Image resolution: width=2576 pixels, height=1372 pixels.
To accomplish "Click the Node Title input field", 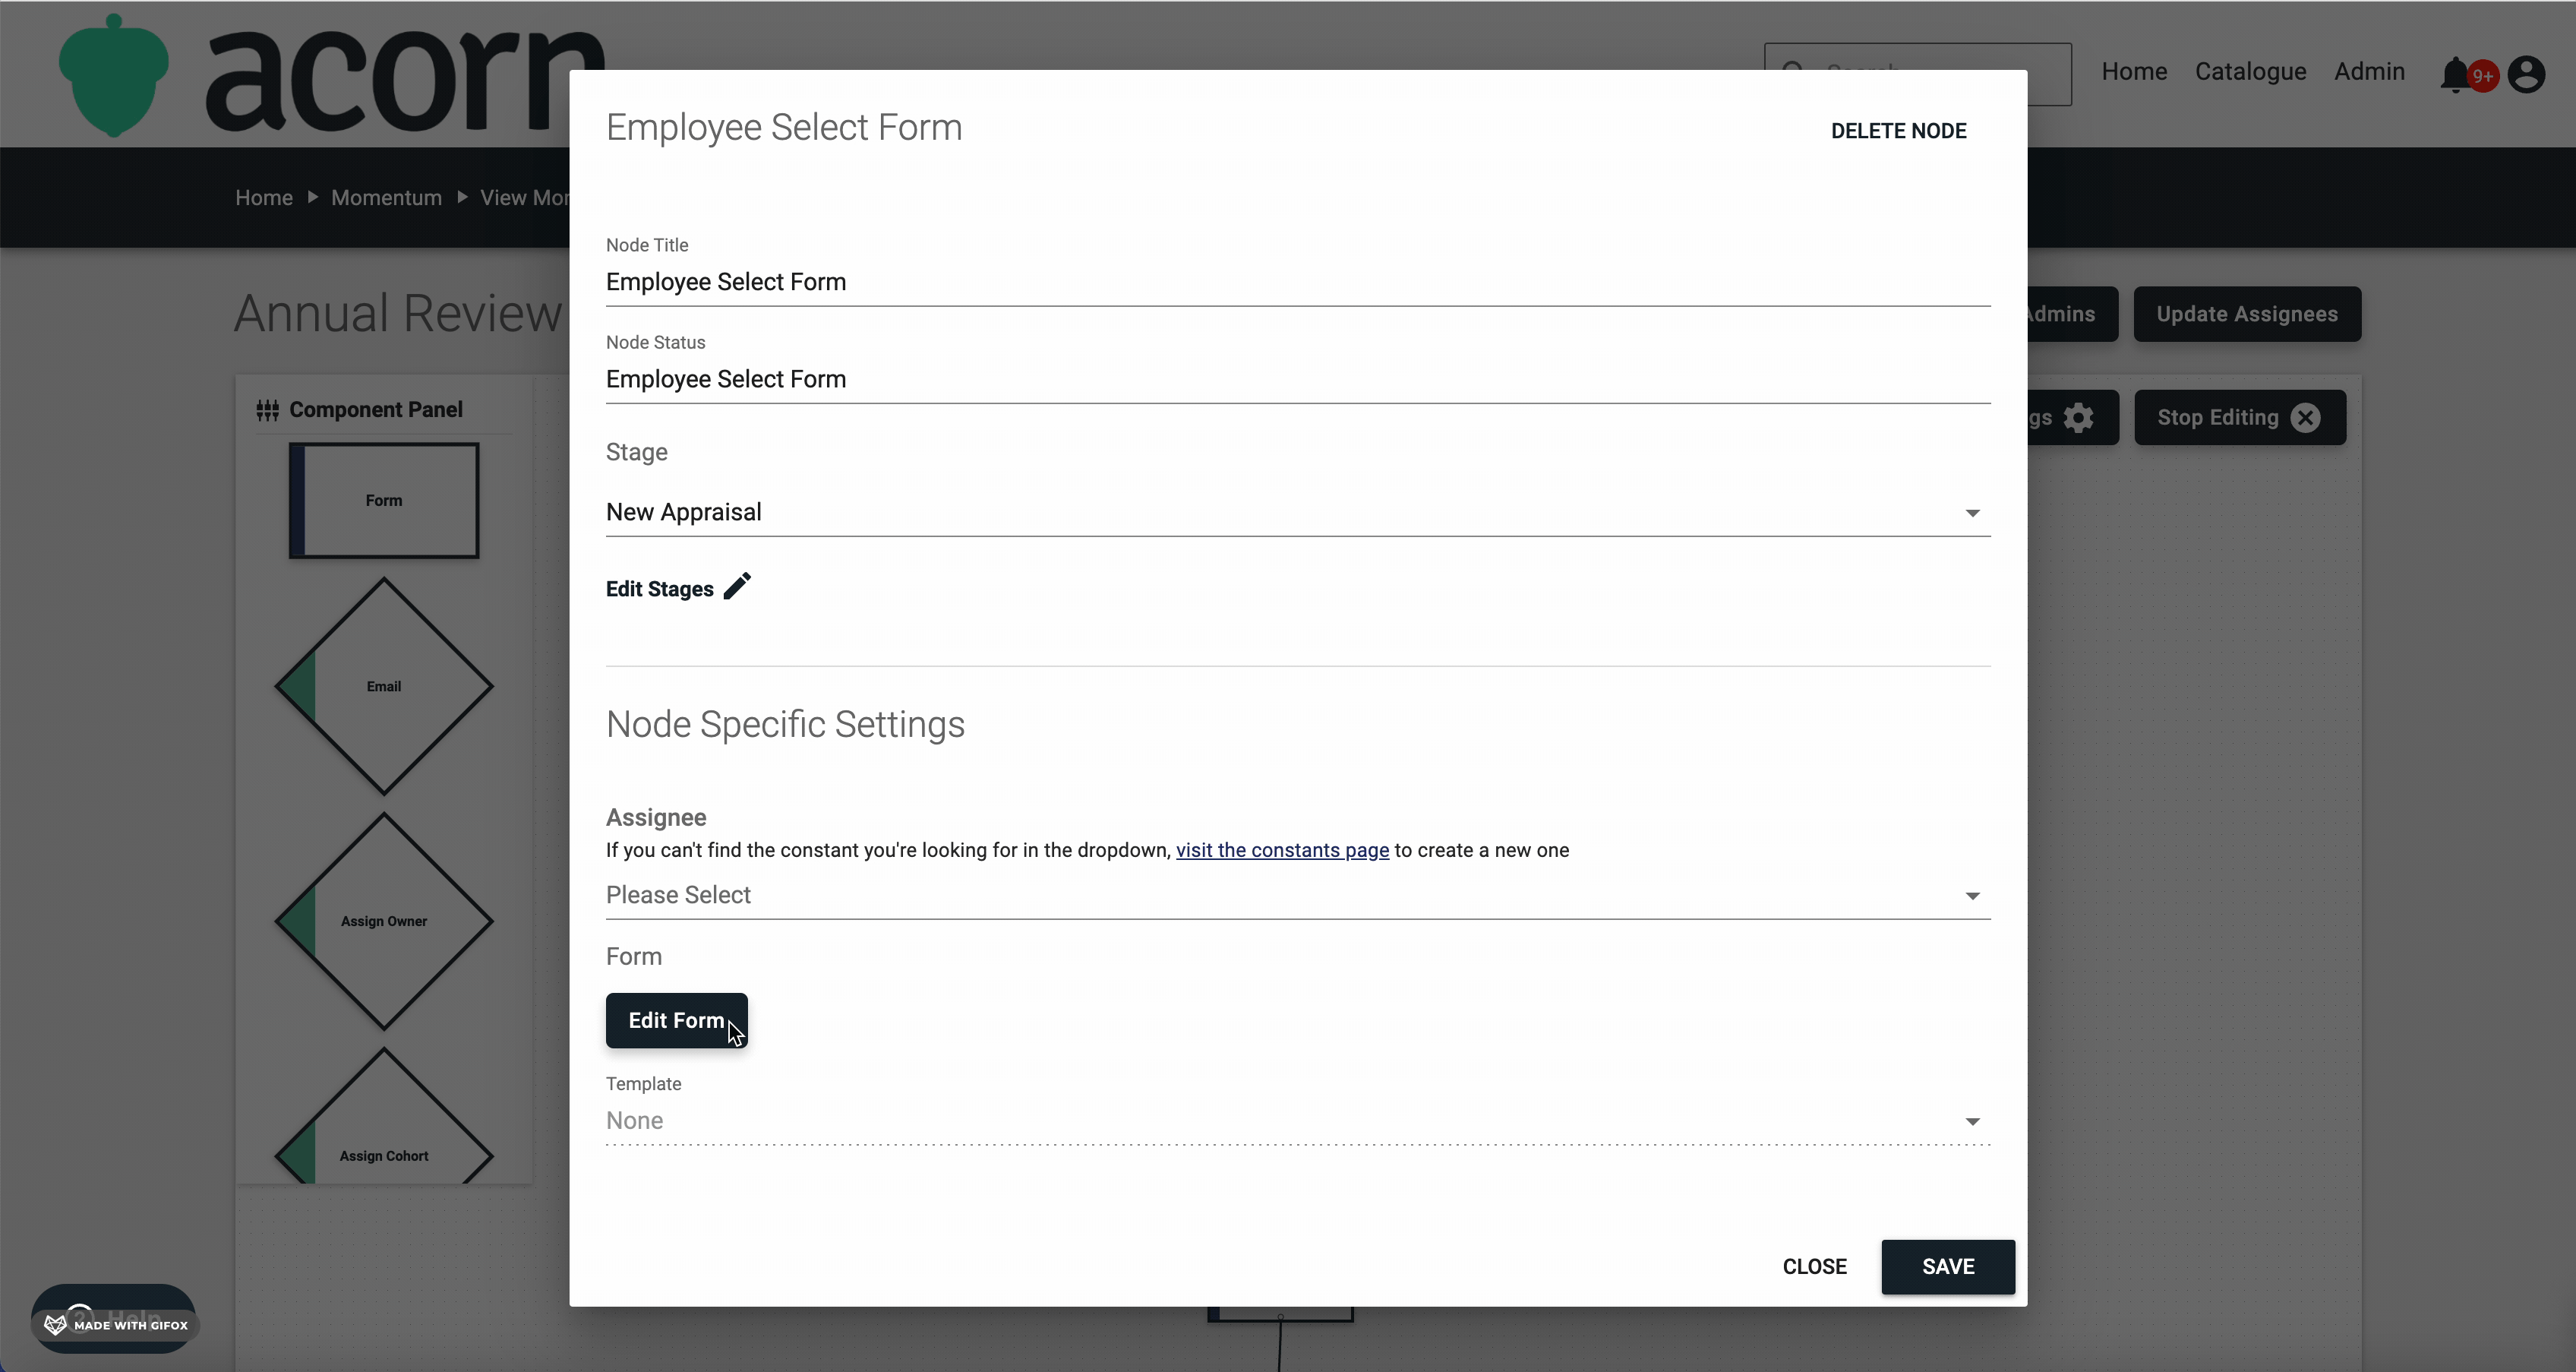I will [x=1298, y=282].
